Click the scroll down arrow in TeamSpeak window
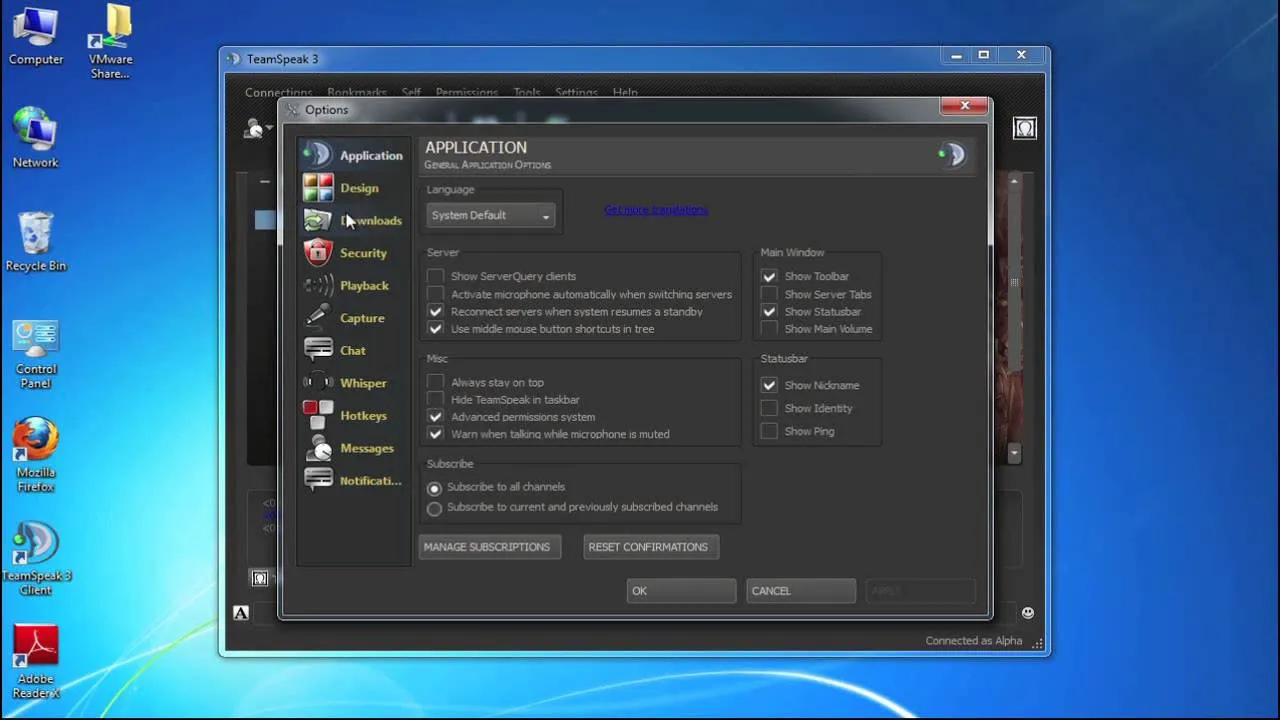This screenshot has height=720, width=1280. pyautogui.click(x=1014, y=453)
